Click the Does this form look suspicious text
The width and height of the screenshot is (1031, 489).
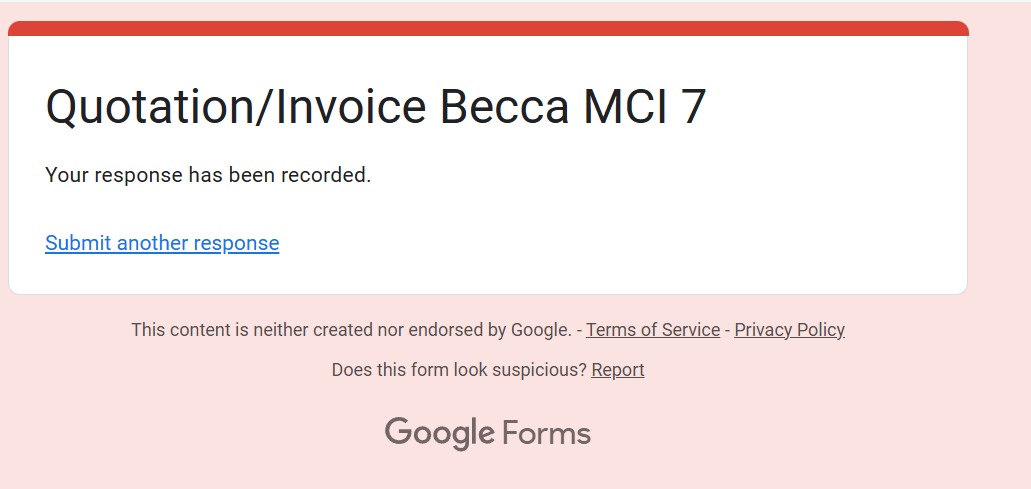459,370
